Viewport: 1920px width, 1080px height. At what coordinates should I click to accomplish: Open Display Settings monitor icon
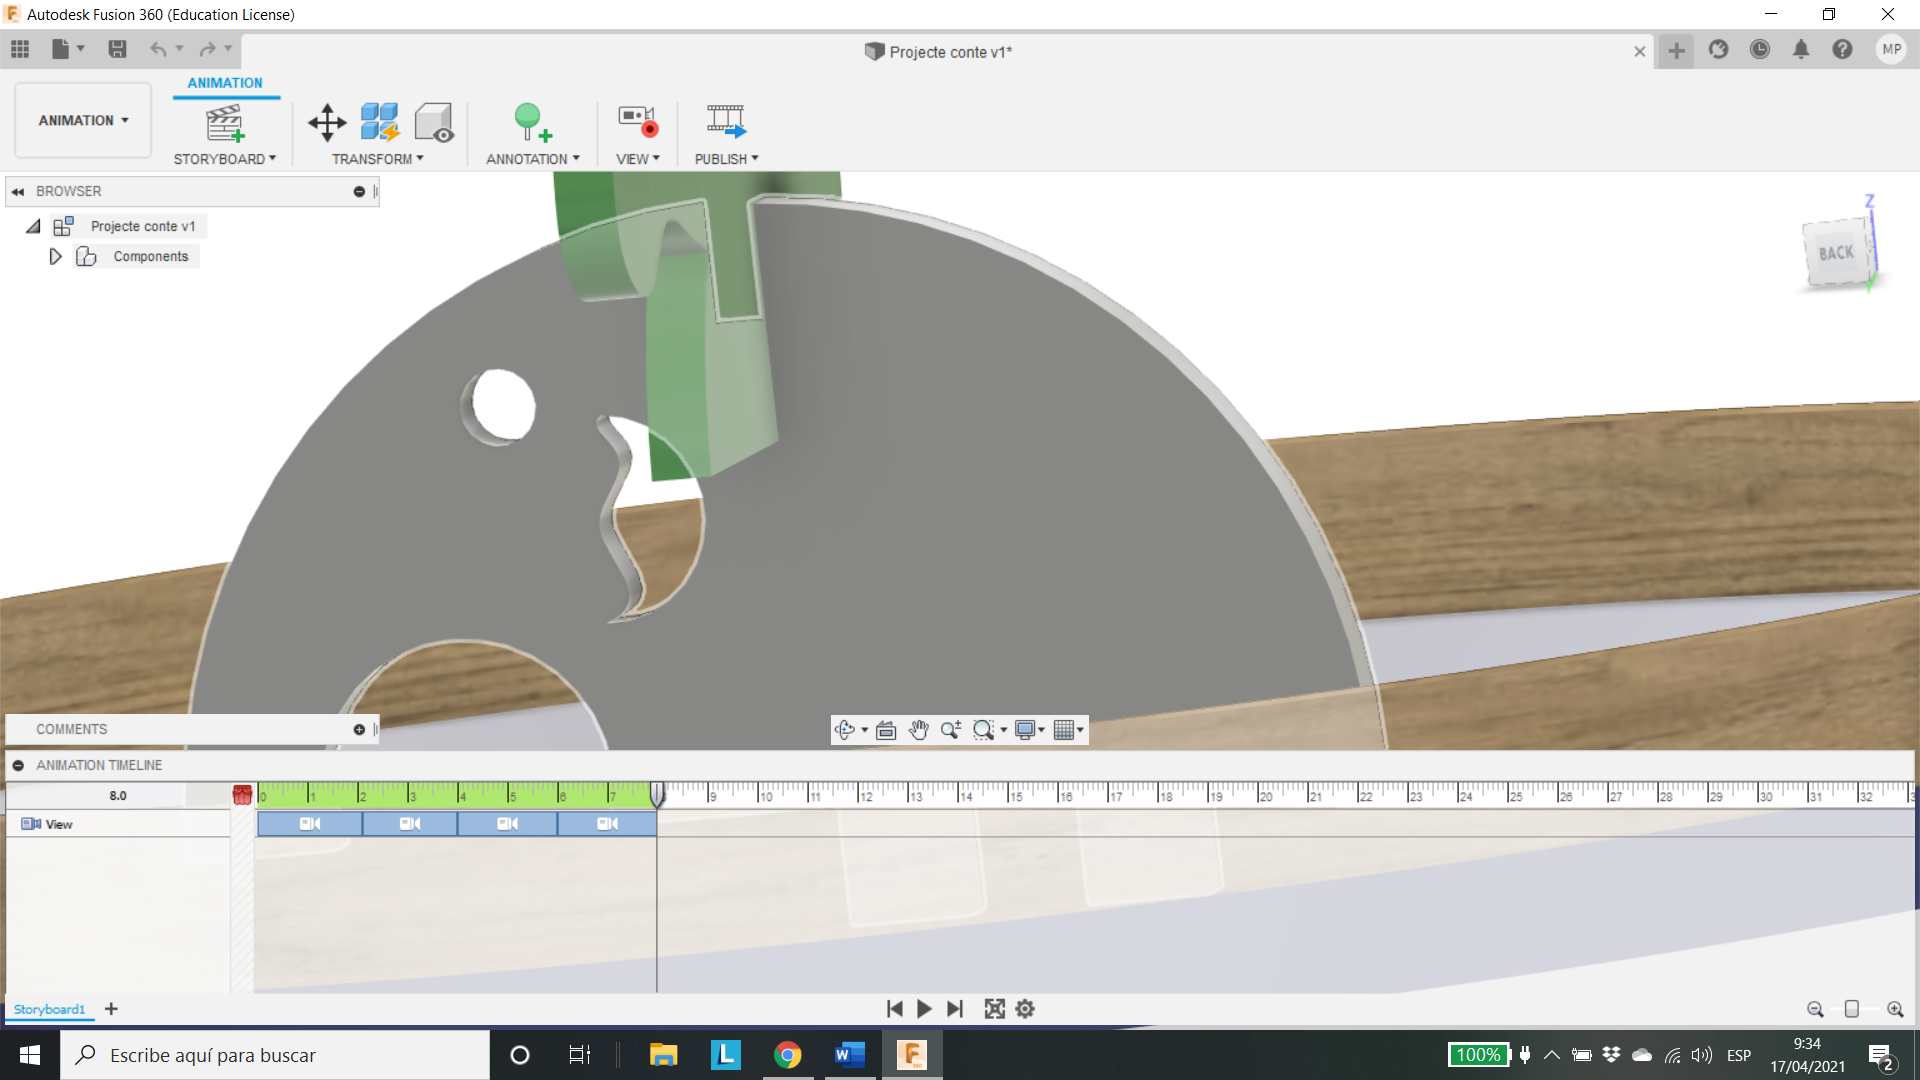click(x=1025, y=730)
